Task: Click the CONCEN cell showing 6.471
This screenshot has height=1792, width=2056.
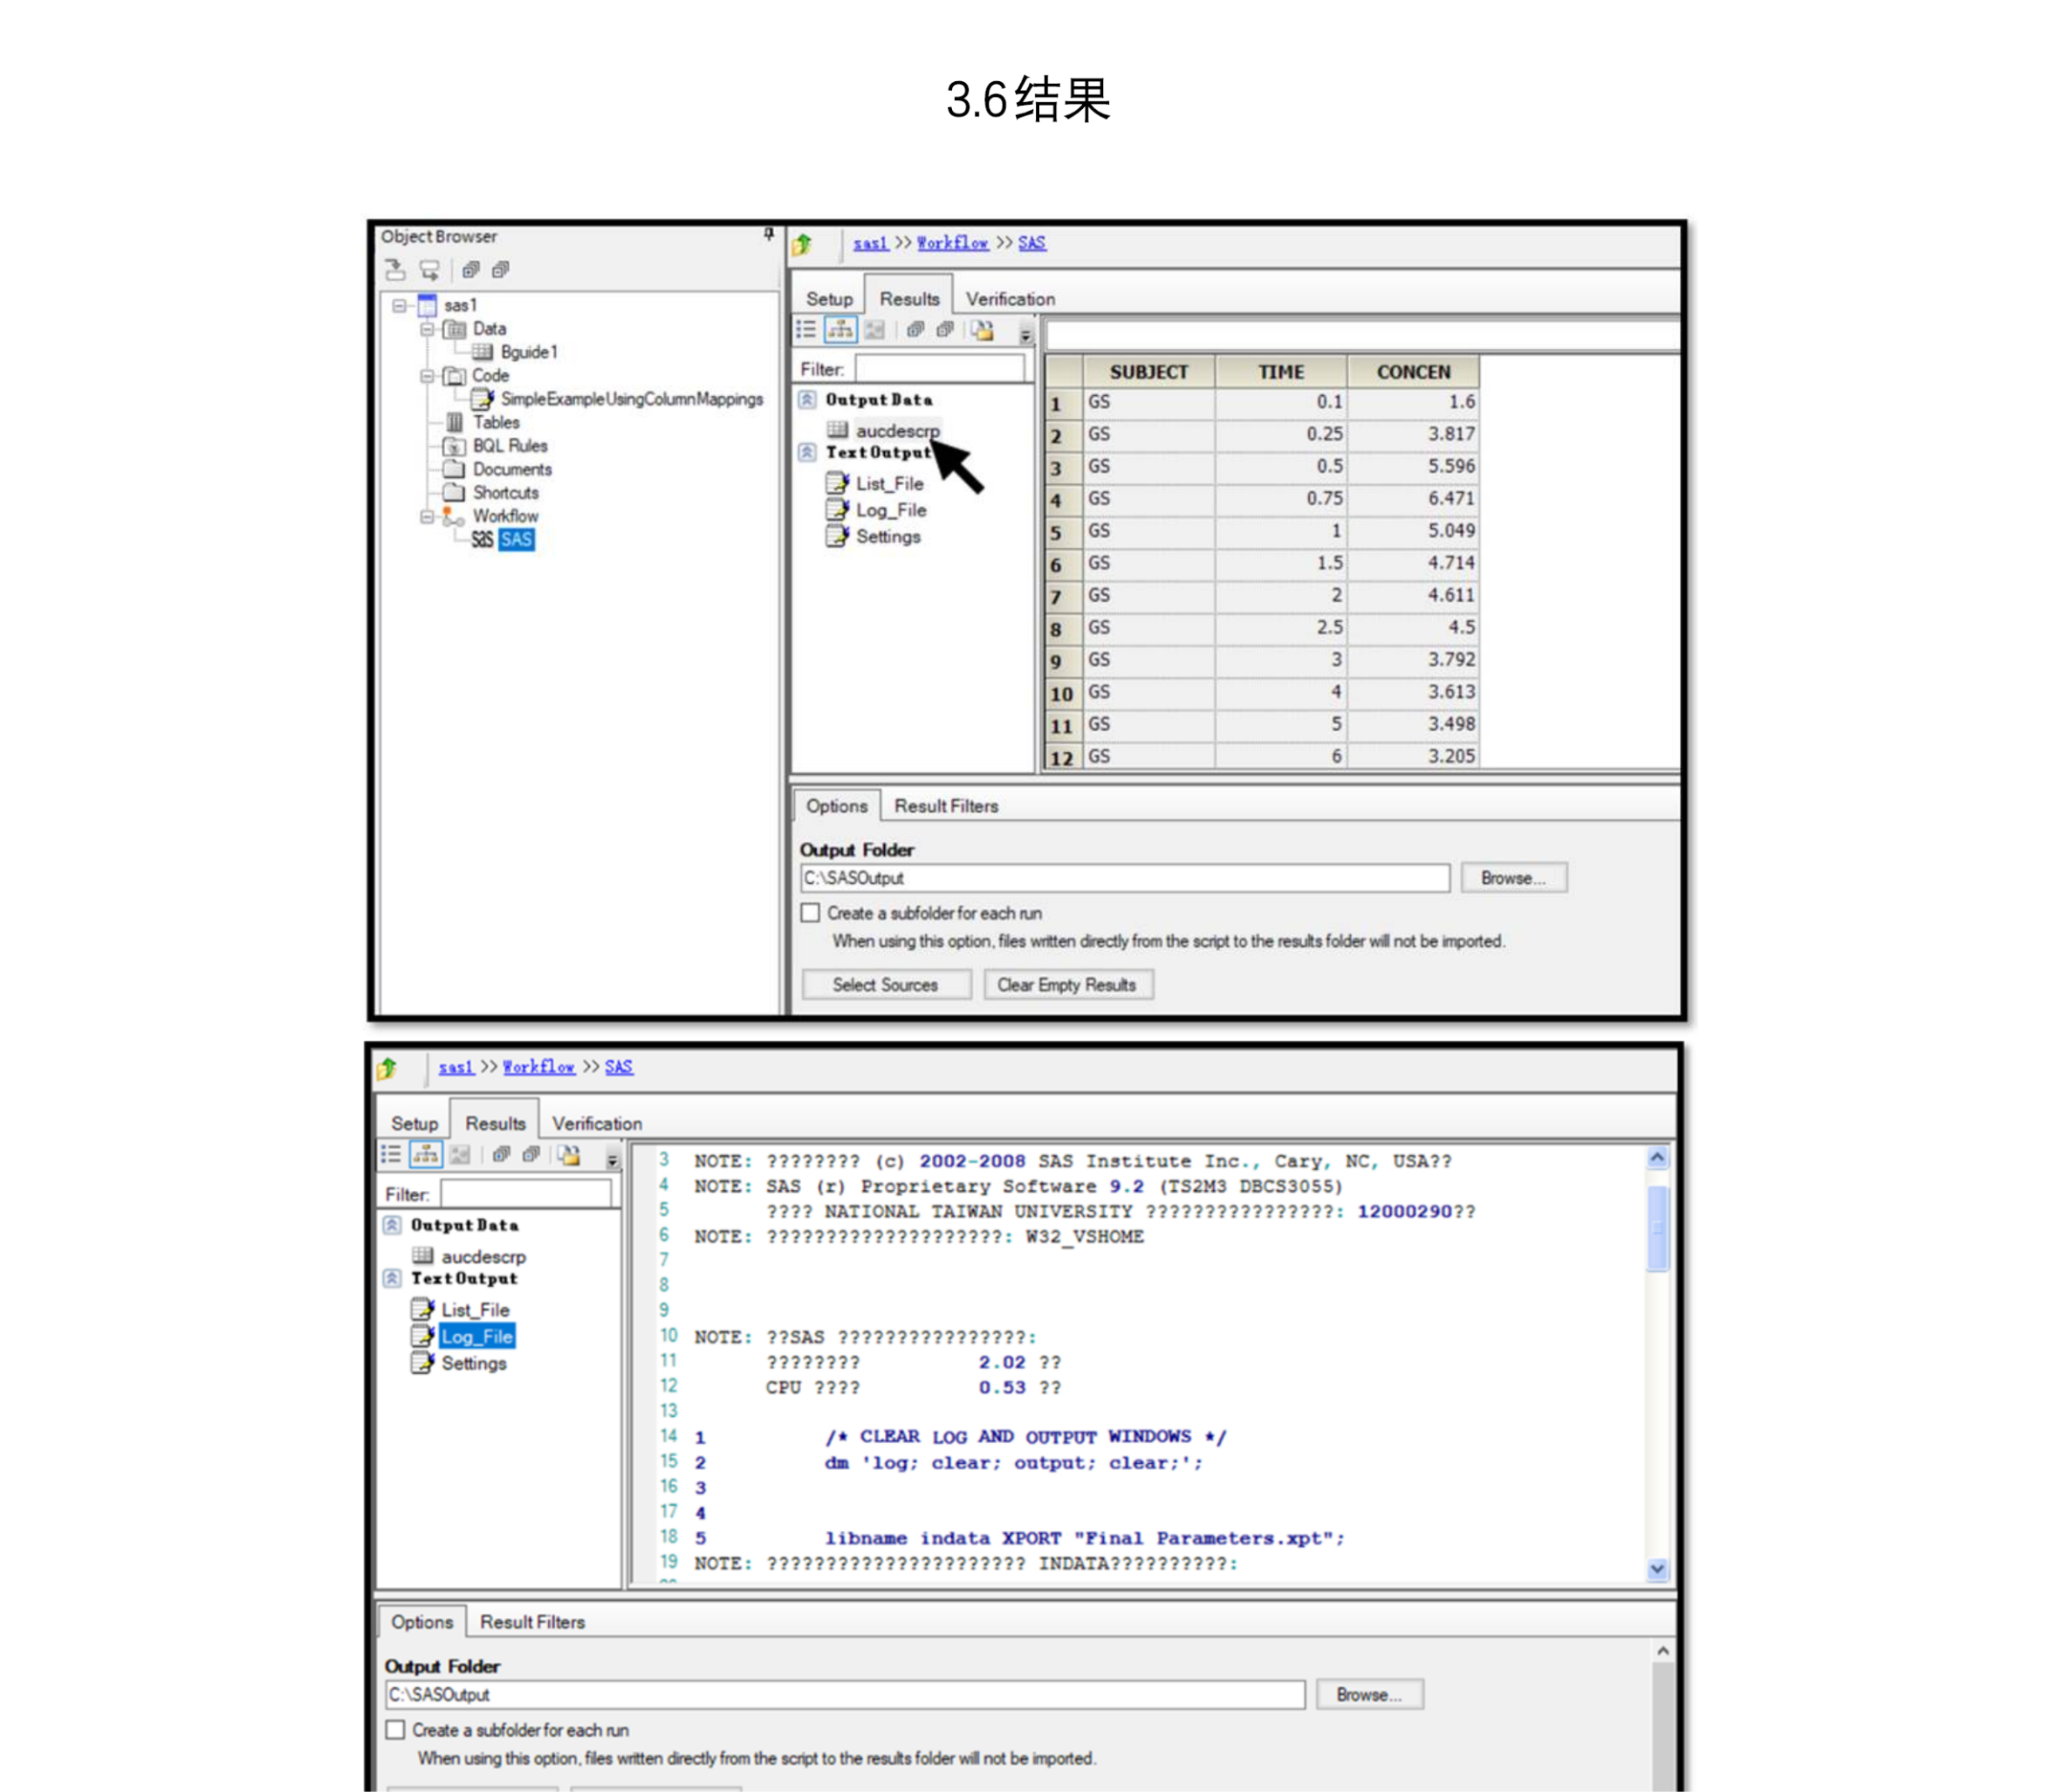Action: (x=1412, y=498)
